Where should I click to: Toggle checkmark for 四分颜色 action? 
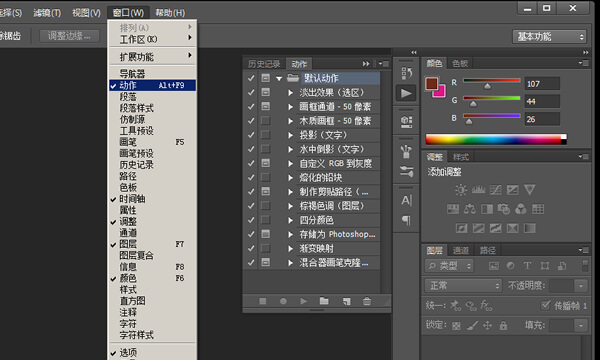(251, 220)
